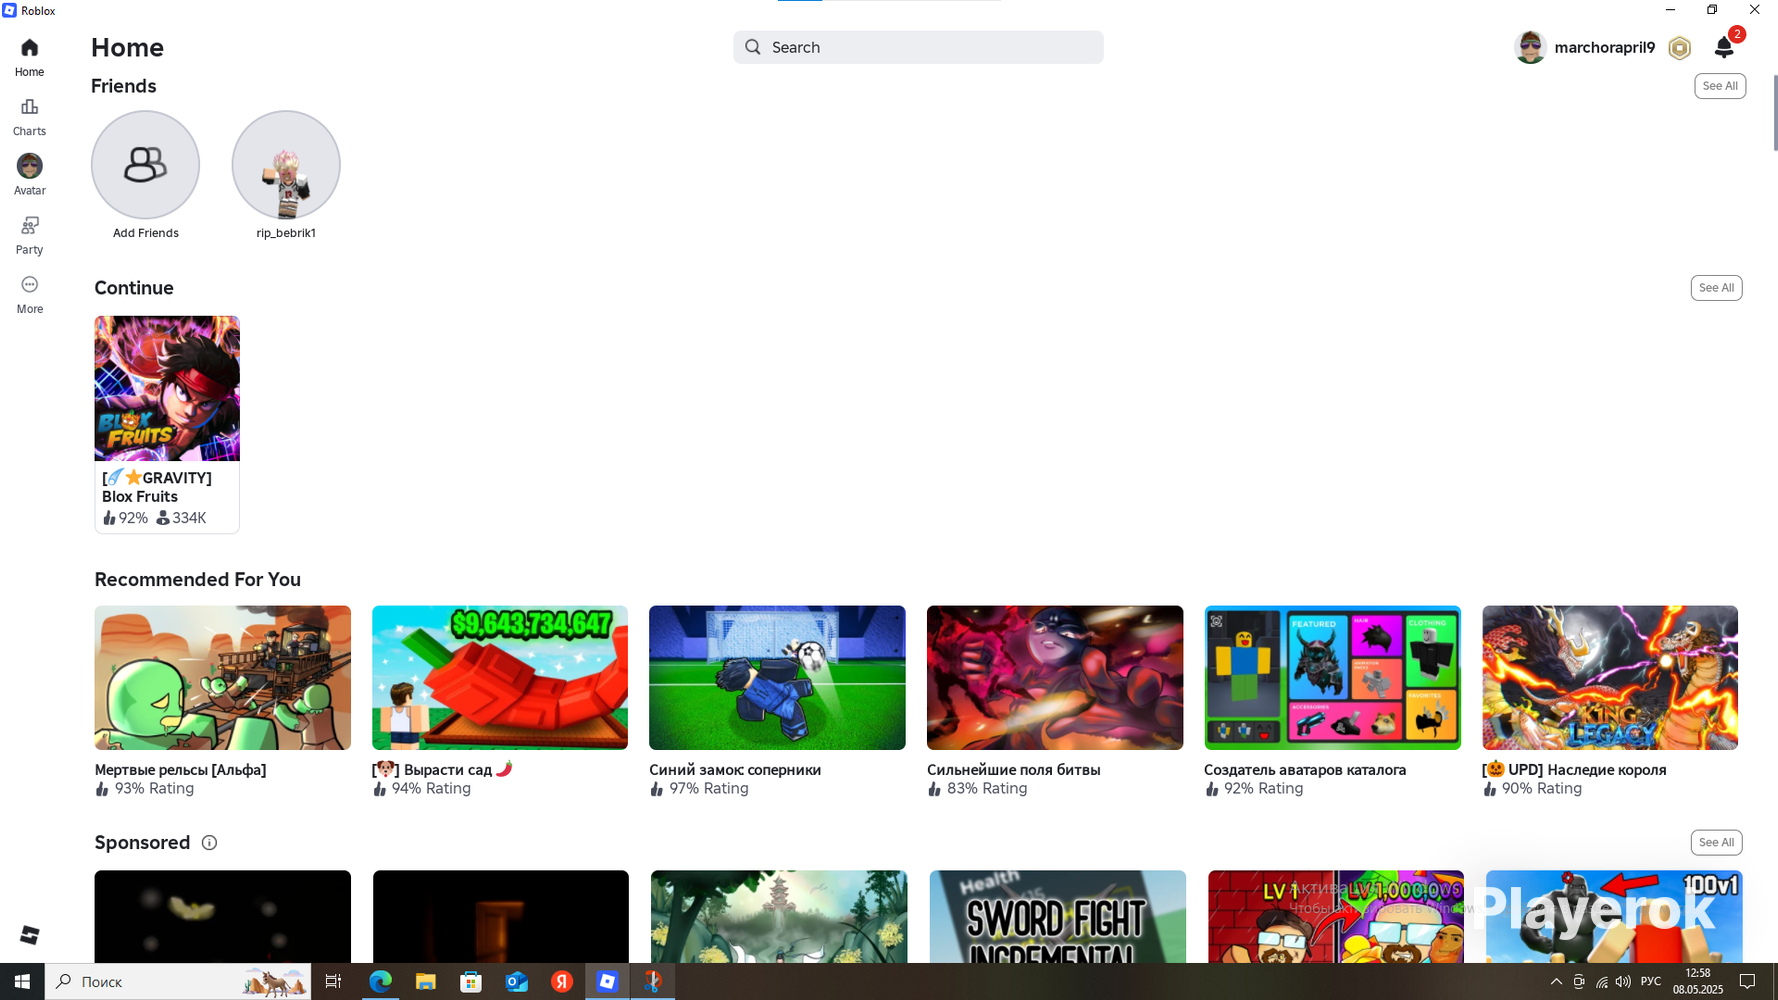Open the More menu in the sidebar
1778x1000 pixels.
click(x=29, y=295)
